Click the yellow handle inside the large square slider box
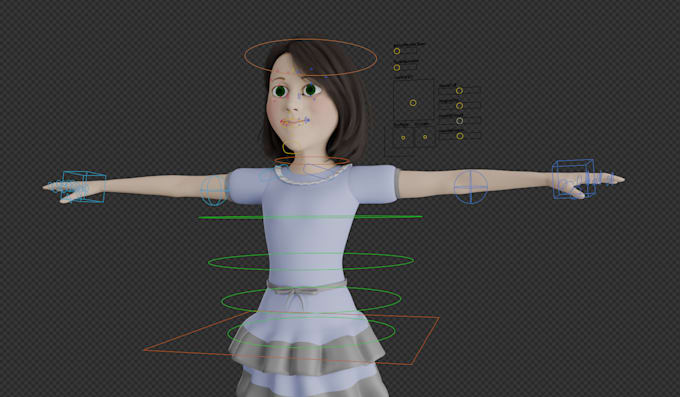Image resolution: width=680 pixels, height=397 pixels. [x=413, y=103]
